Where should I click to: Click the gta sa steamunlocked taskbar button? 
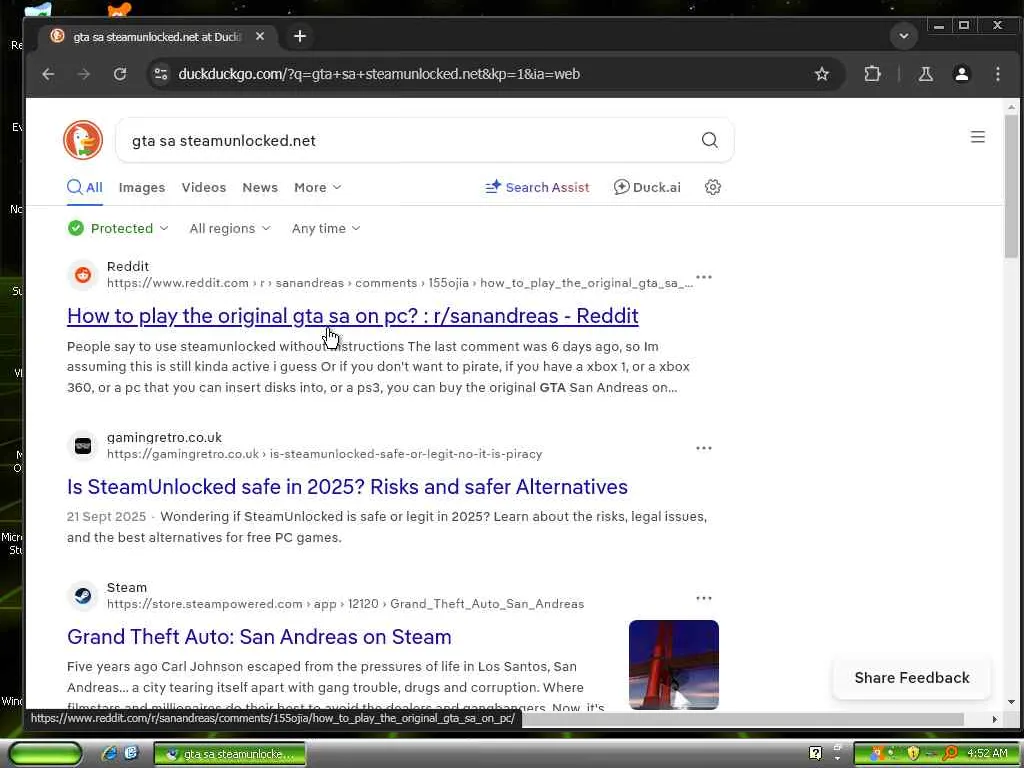pyautogui.click(x=230, y=754)
